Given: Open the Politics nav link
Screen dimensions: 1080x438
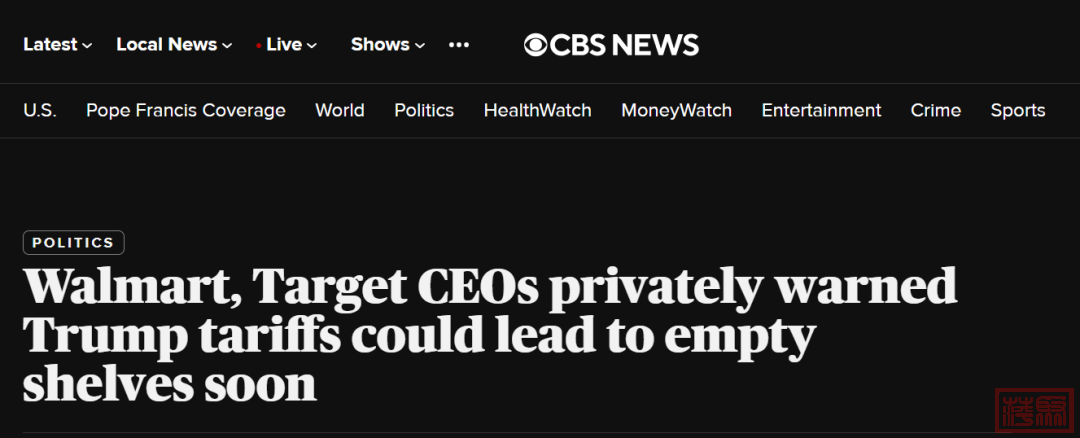Looking at the screenshot, I should pyautogui.click(x=424, y=110).
